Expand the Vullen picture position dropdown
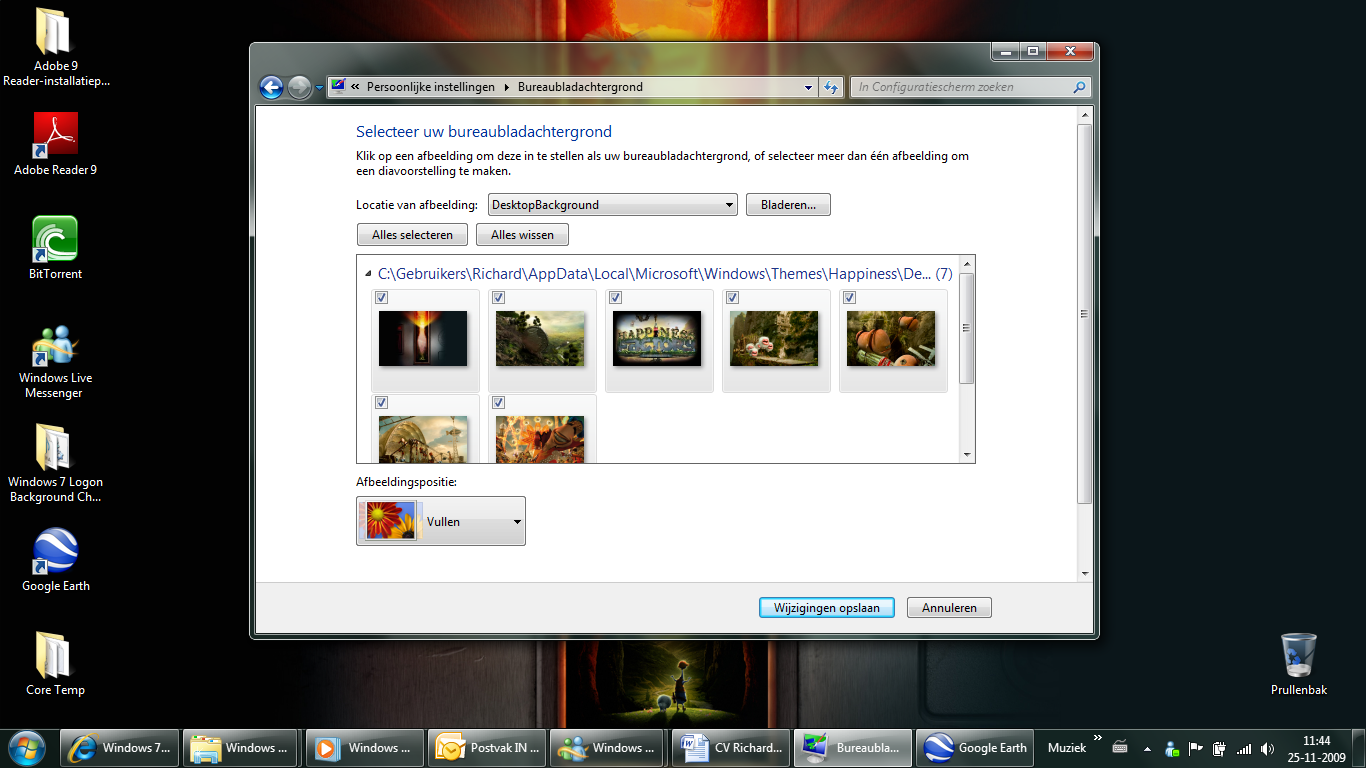The image size is (1366, 768). (441, 521)
